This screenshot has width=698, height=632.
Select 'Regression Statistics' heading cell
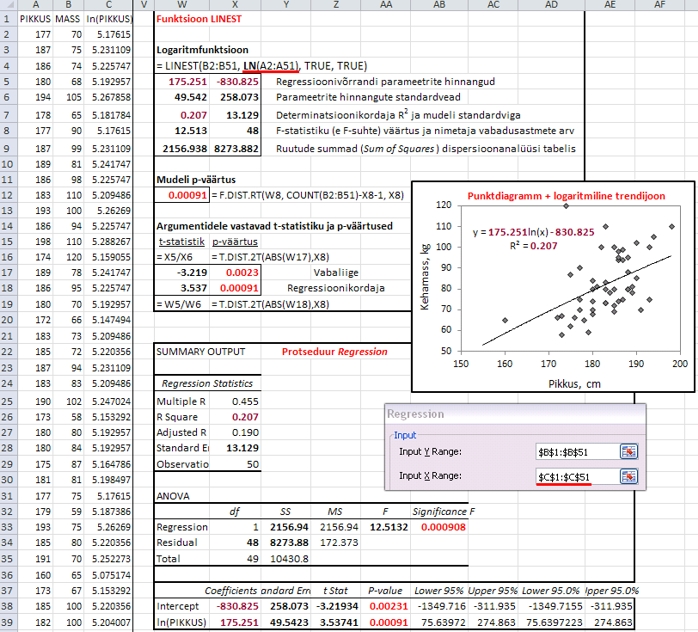(x=207, y=383)
